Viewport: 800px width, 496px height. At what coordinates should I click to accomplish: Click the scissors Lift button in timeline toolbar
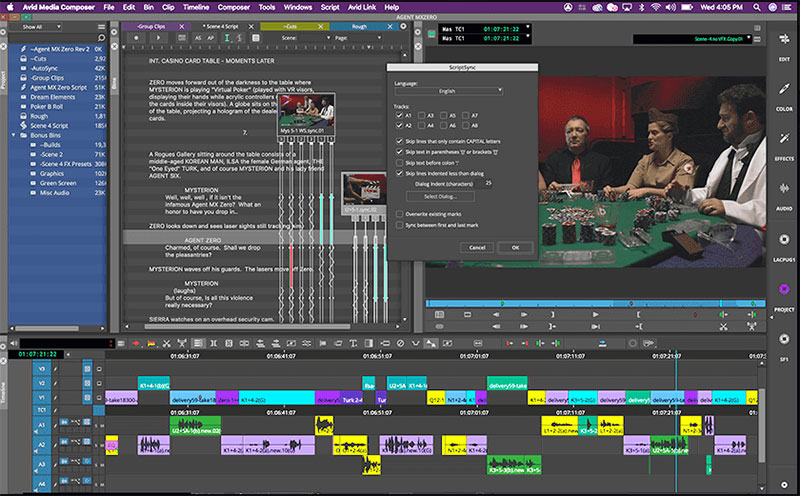166,343
